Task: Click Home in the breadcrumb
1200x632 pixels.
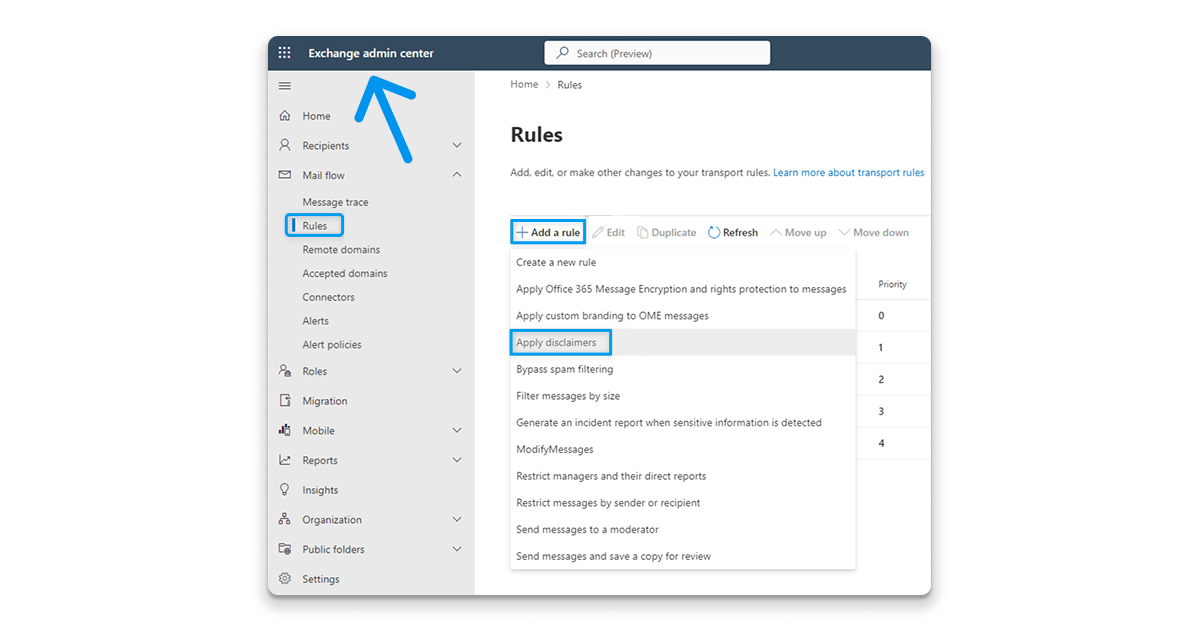Action: tap(524, 85)
